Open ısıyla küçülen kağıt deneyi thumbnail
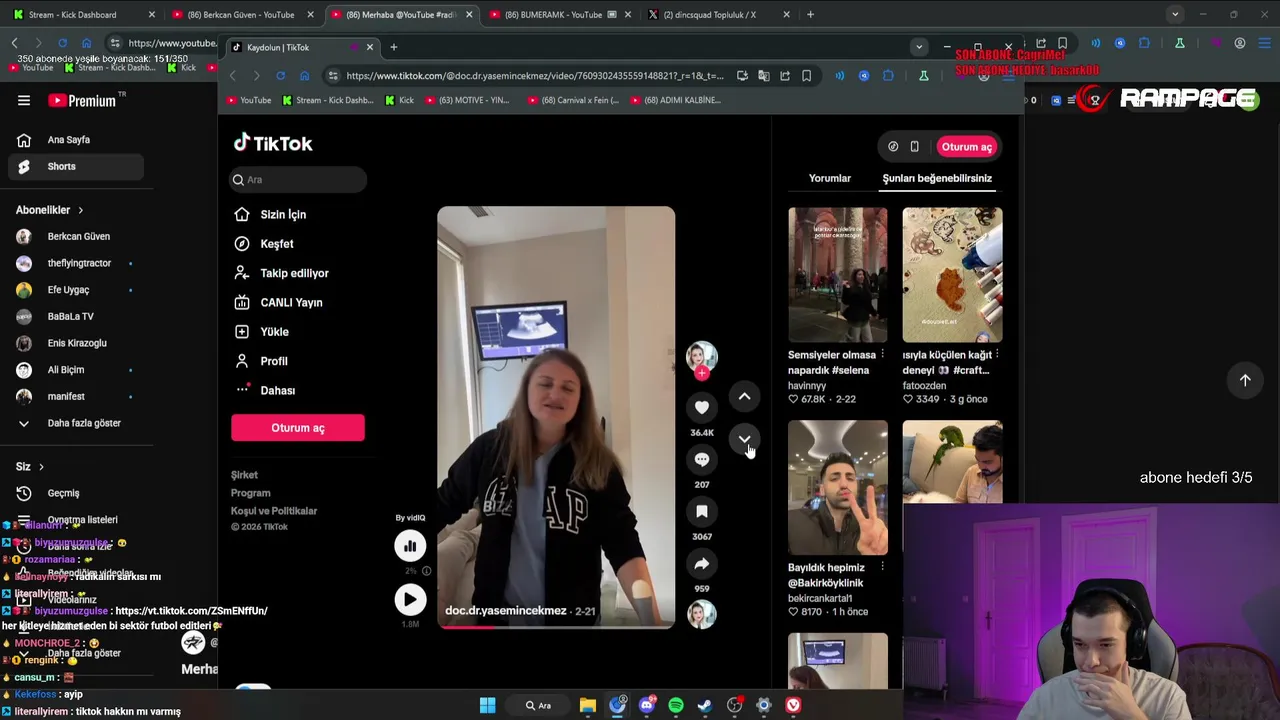The height and width of the screenshot is (720, 1280). pos(952,275)
